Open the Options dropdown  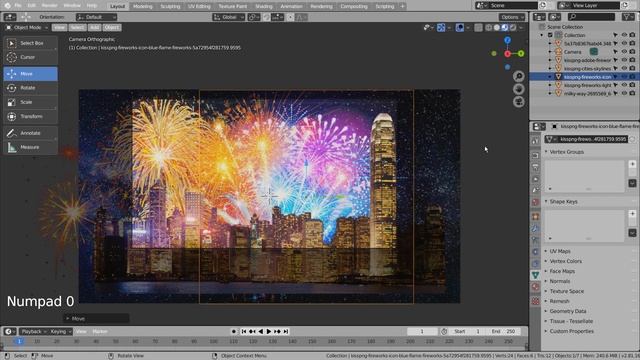tap(512, 17)
